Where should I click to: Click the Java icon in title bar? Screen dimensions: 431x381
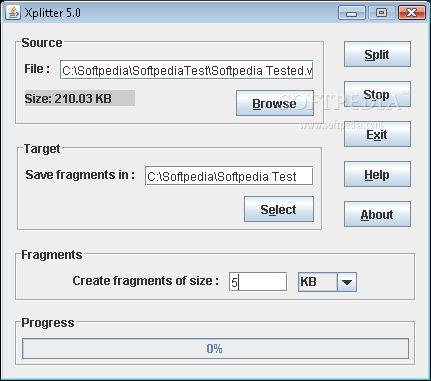13,13
